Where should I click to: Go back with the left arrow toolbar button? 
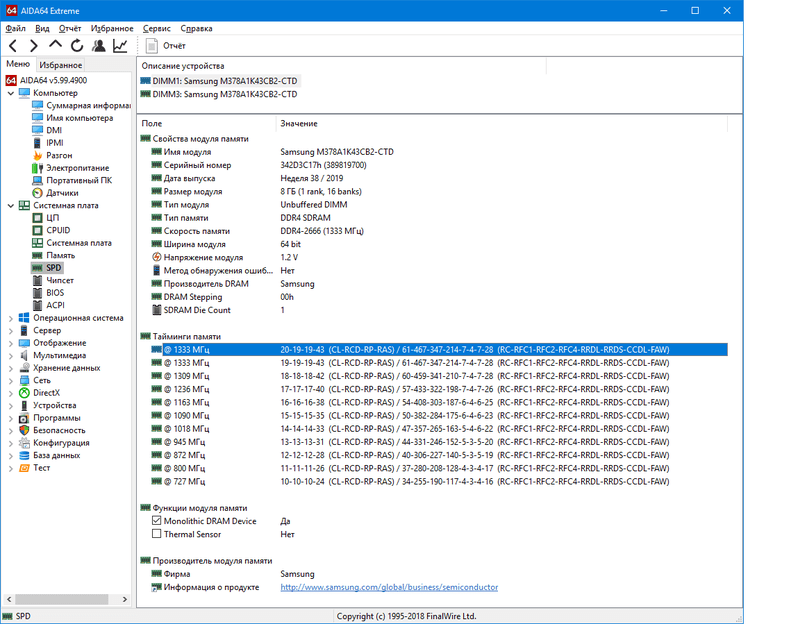(13, 46)
